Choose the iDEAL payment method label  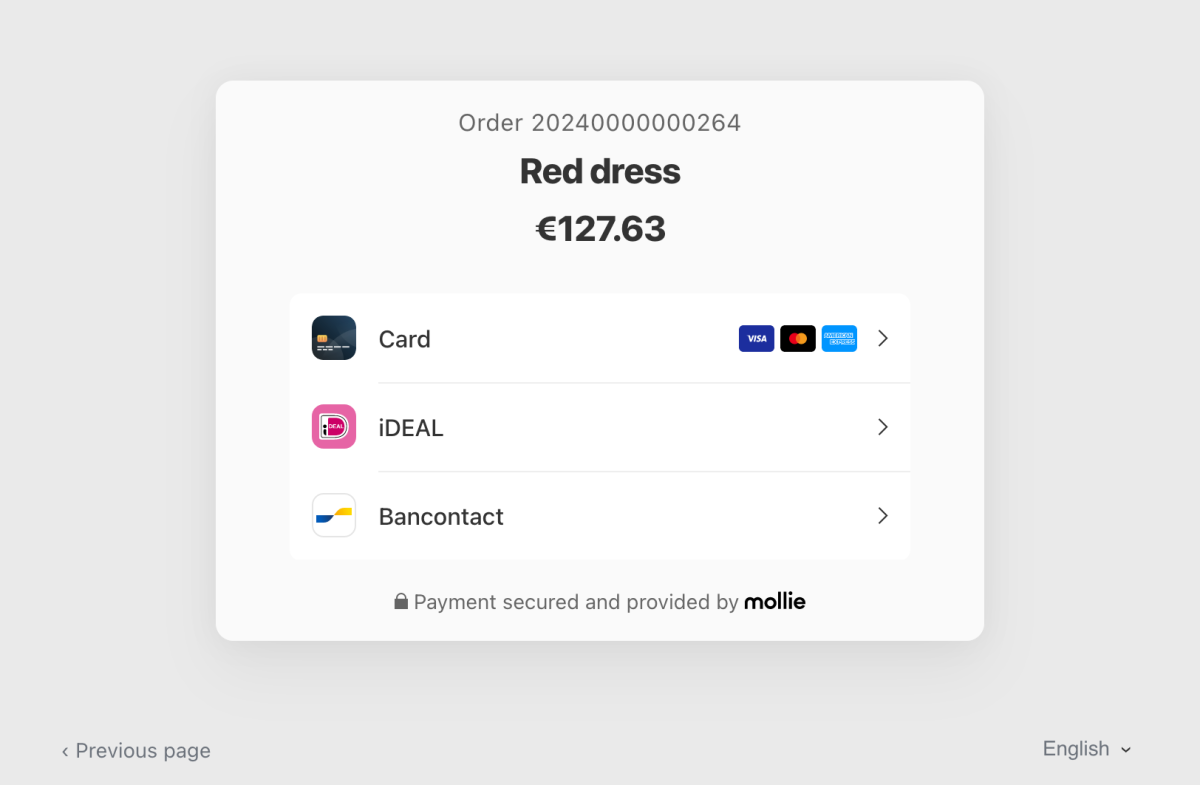(x=411, y=428)
